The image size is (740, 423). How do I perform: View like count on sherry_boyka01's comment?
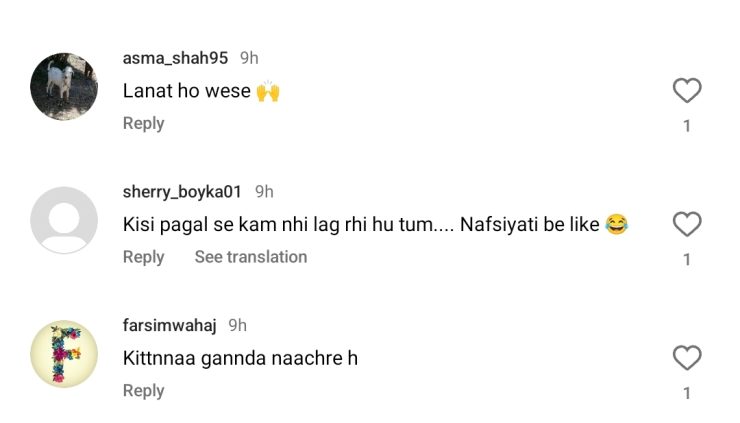click(686, 260)
